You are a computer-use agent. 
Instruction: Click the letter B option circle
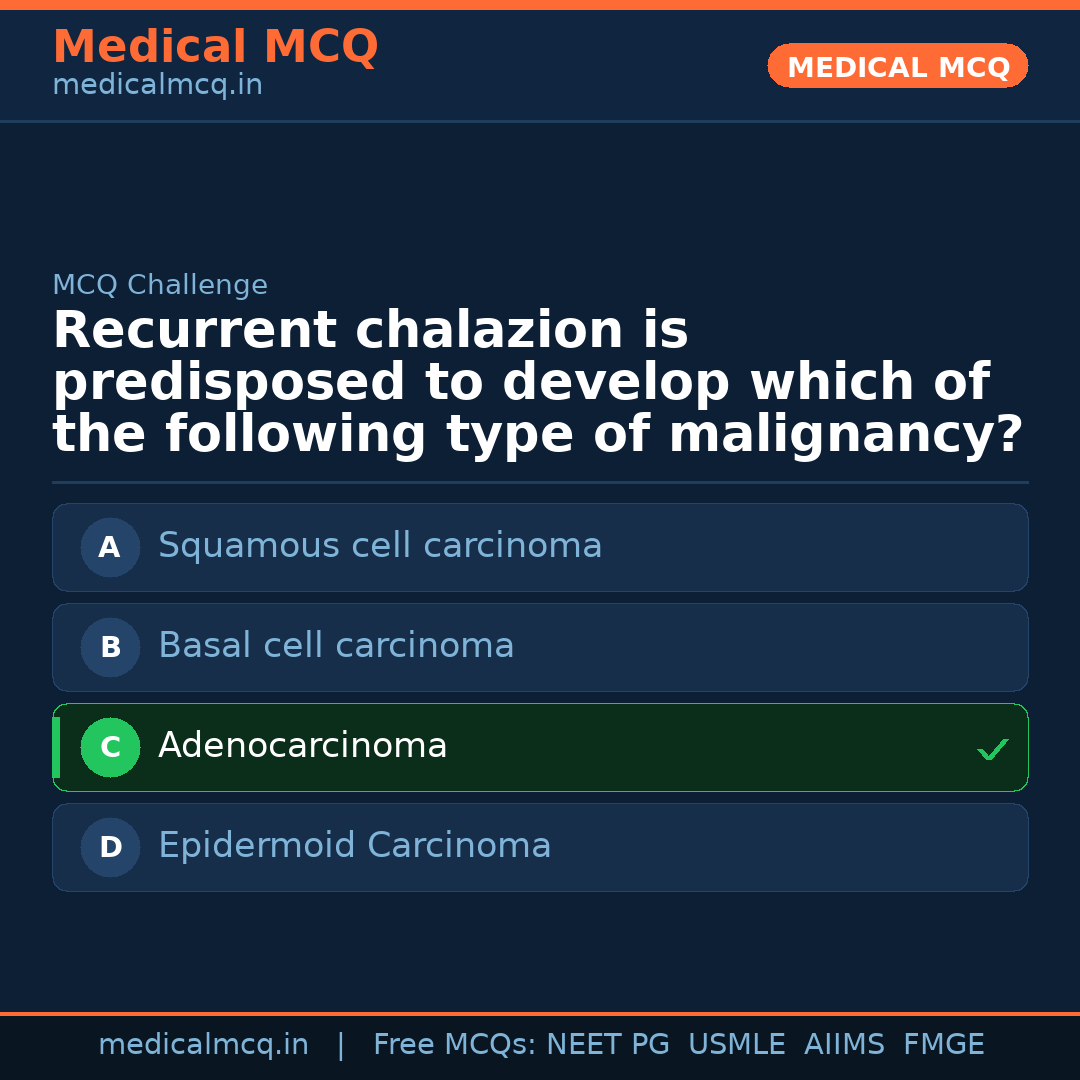point(110,647)
